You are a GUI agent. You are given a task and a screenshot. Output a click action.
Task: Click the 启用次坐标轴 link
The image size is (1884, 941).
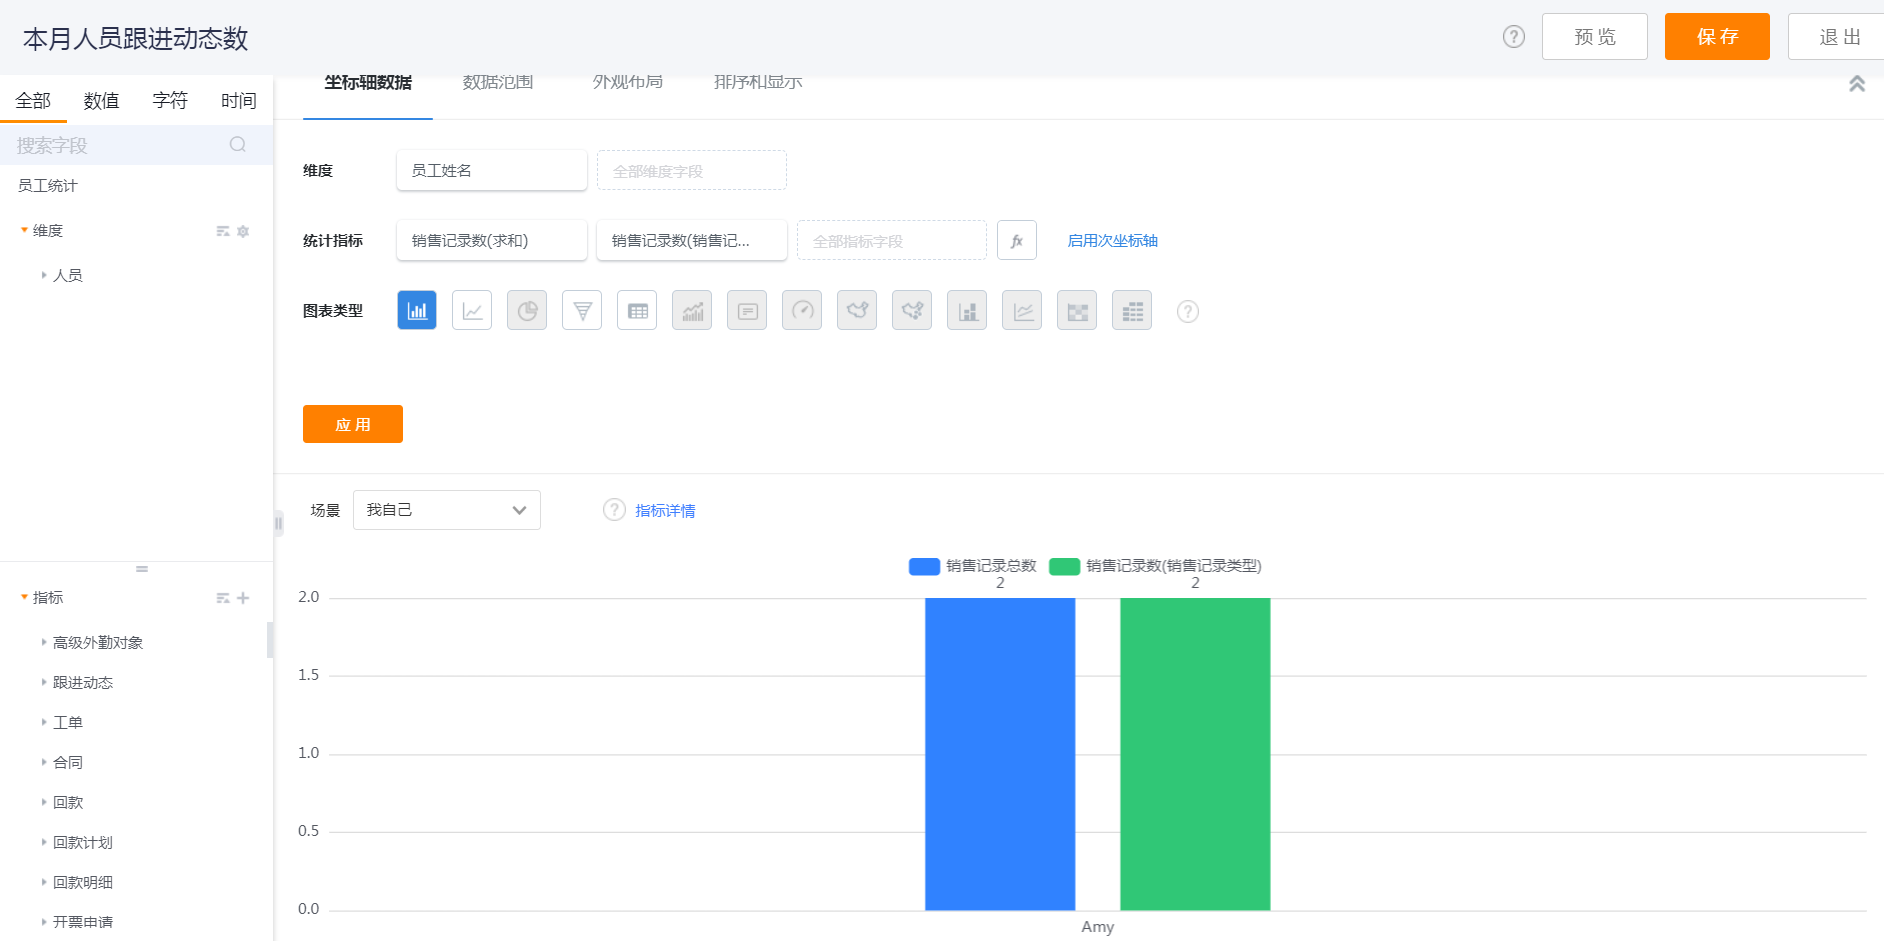1112,241
